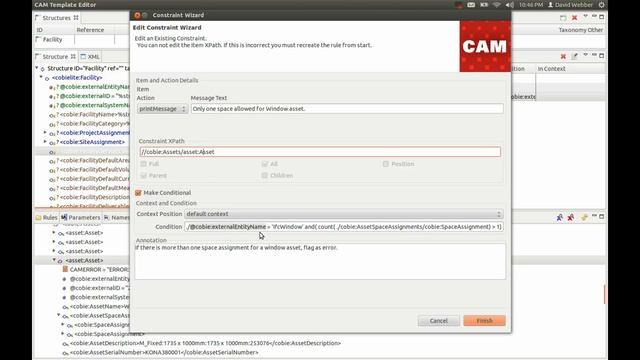Click the Finish button in Constraint Wizard
The image size is (640, 360).
[x=484, y=320]
